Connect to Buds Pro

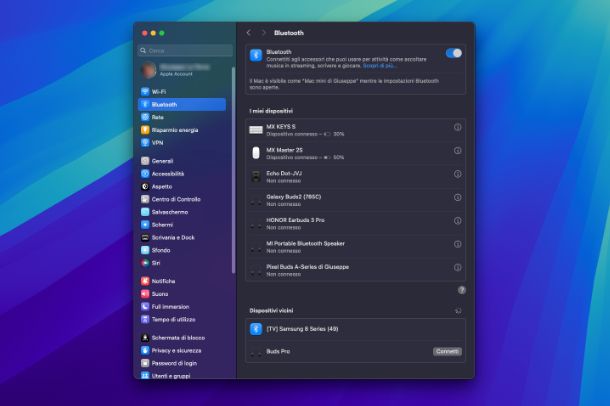(447, 351)
